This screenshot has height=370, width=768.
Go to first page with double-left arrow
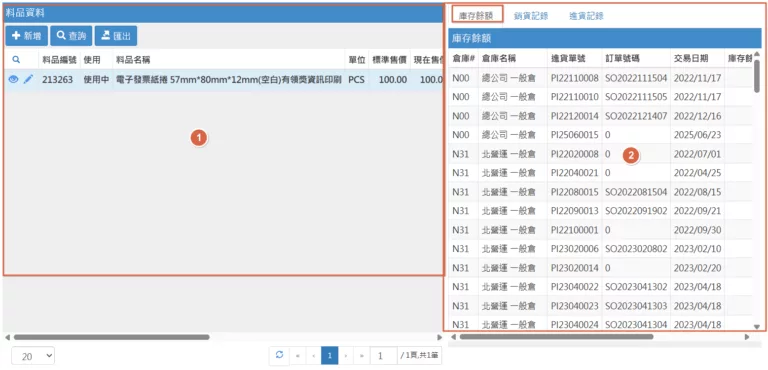pos(297,356)
